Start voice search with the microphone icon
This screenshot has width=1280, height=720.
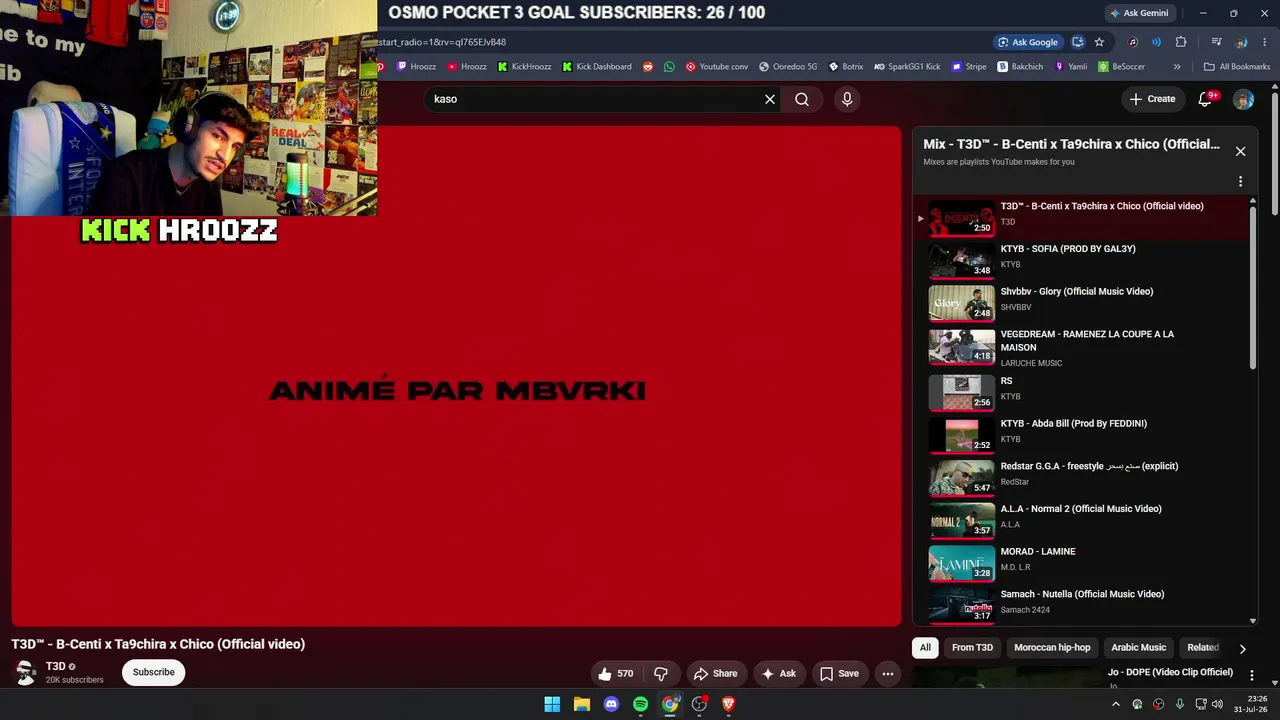click(847, 99)
